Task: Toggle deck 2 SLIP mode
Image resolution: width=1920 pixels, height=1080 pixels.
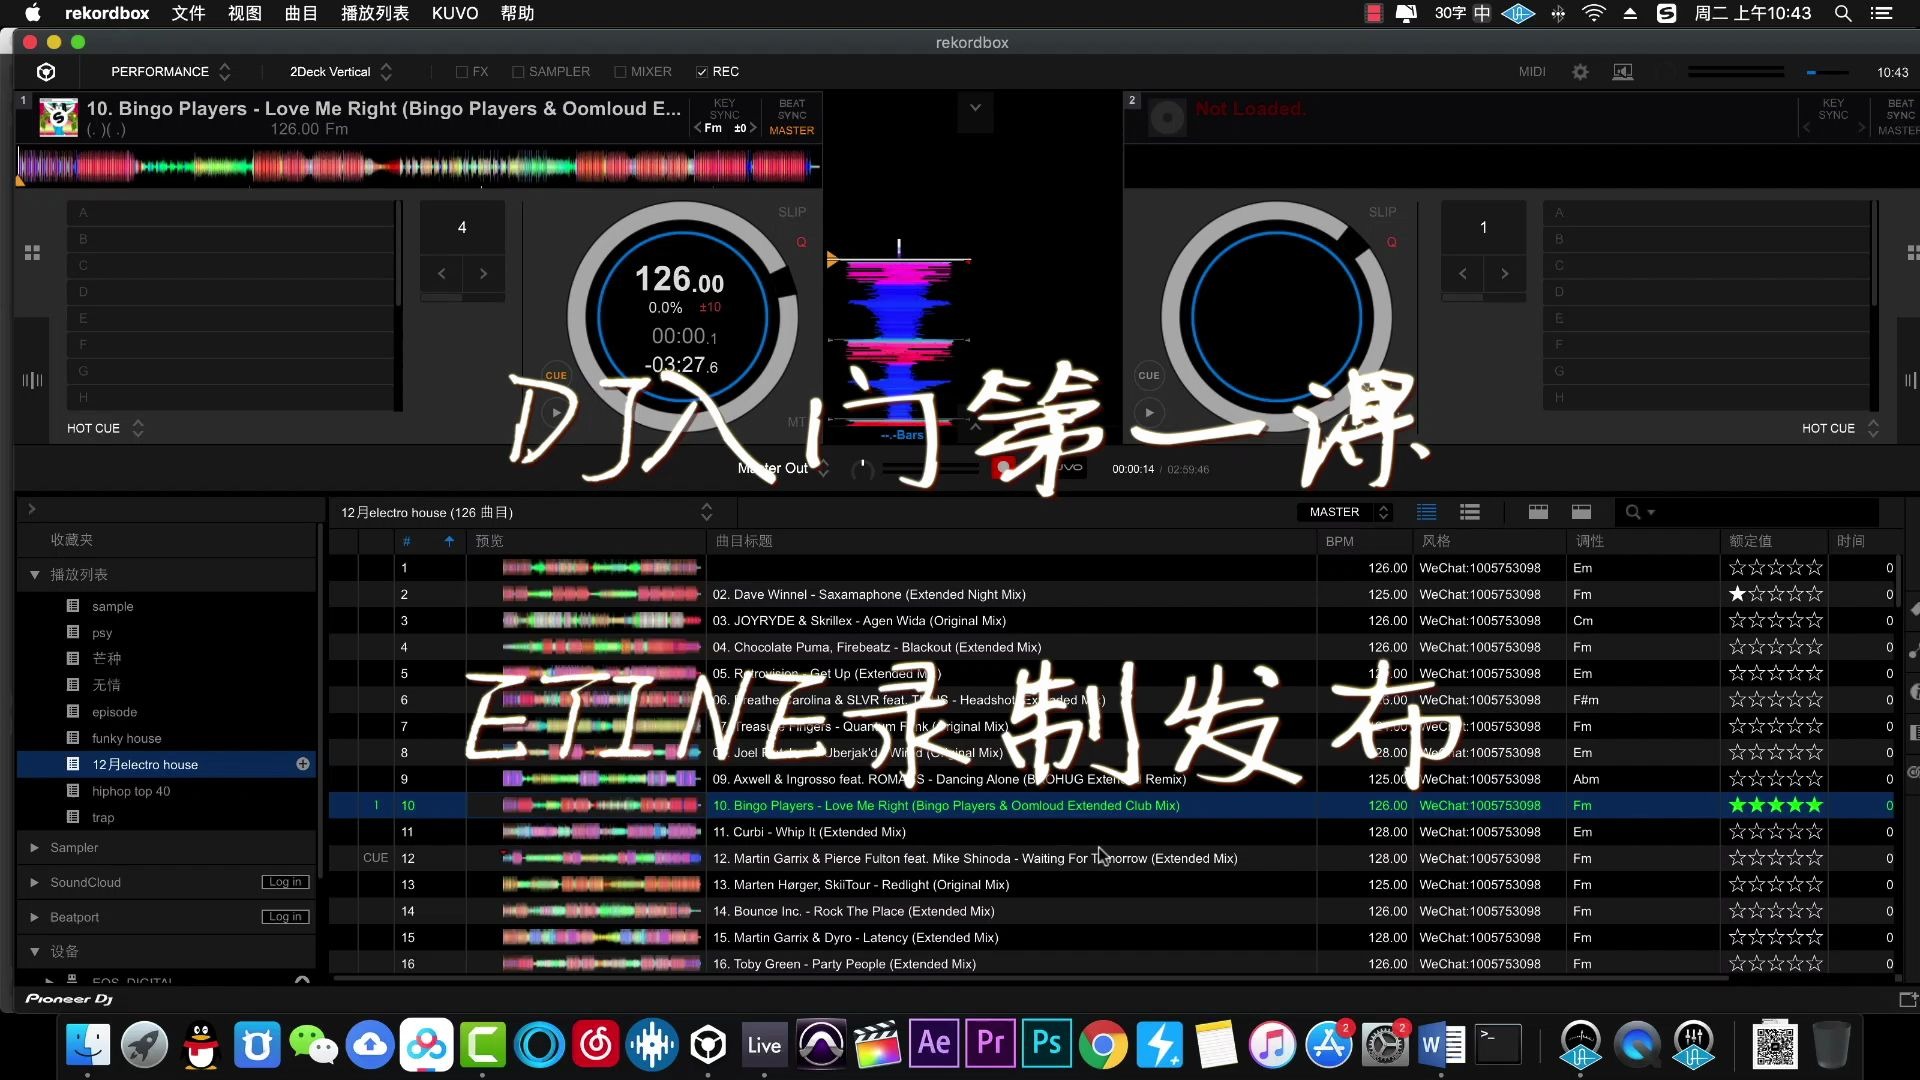Action: coord(1382,212)
